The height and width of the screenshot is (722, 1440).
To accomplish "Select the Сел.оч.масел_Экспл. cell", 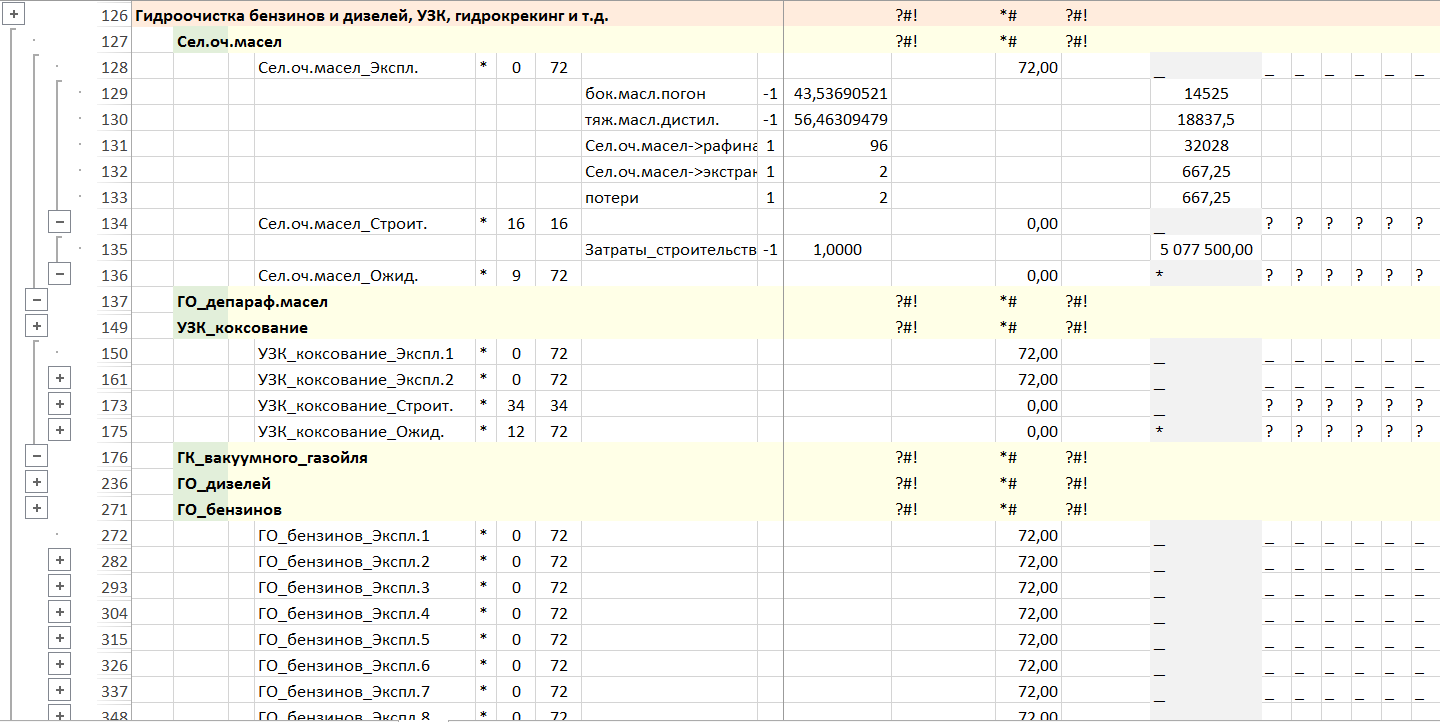I will [338, 68].
